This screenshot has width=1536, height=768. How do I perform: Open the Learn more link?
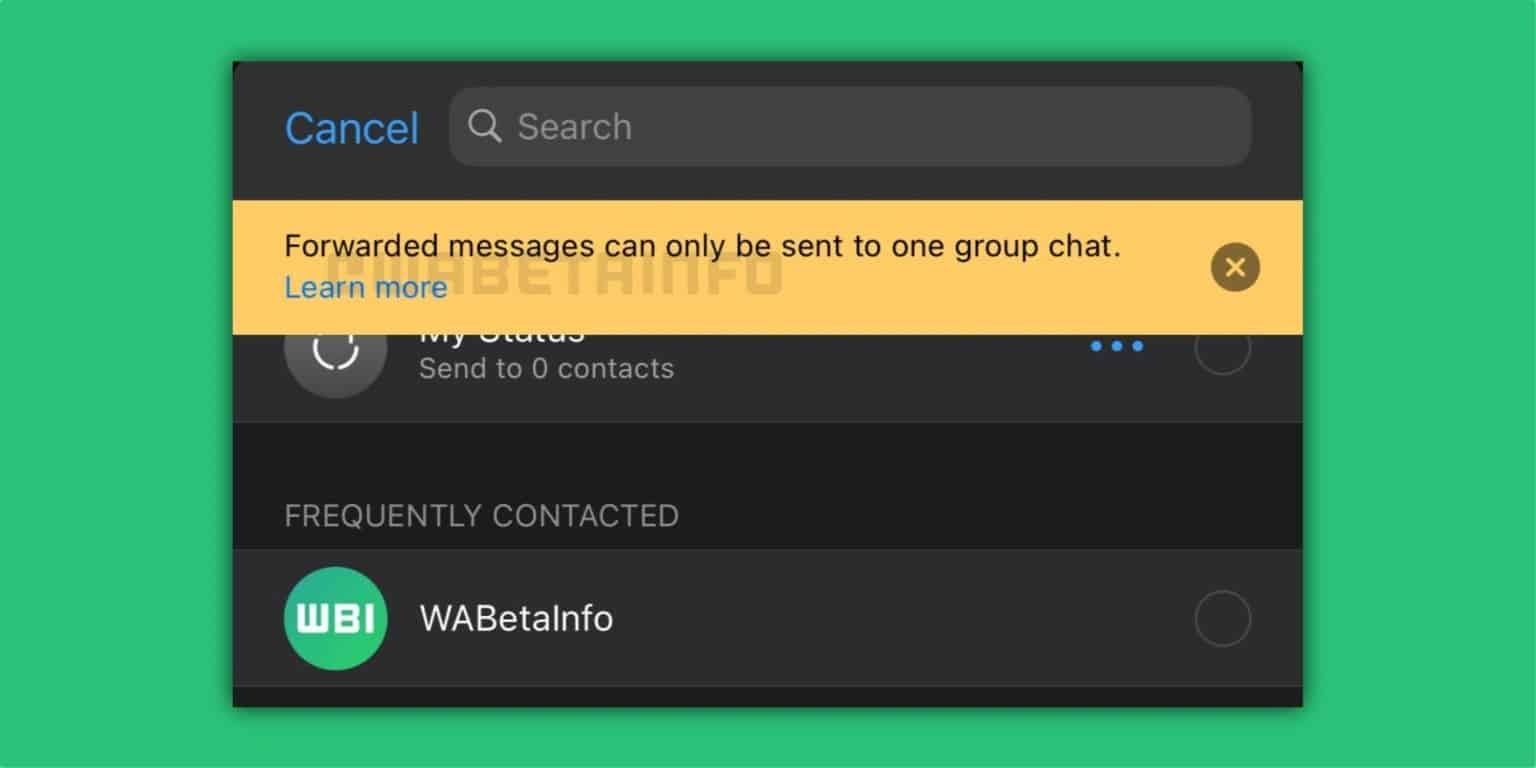click(366, 287)
